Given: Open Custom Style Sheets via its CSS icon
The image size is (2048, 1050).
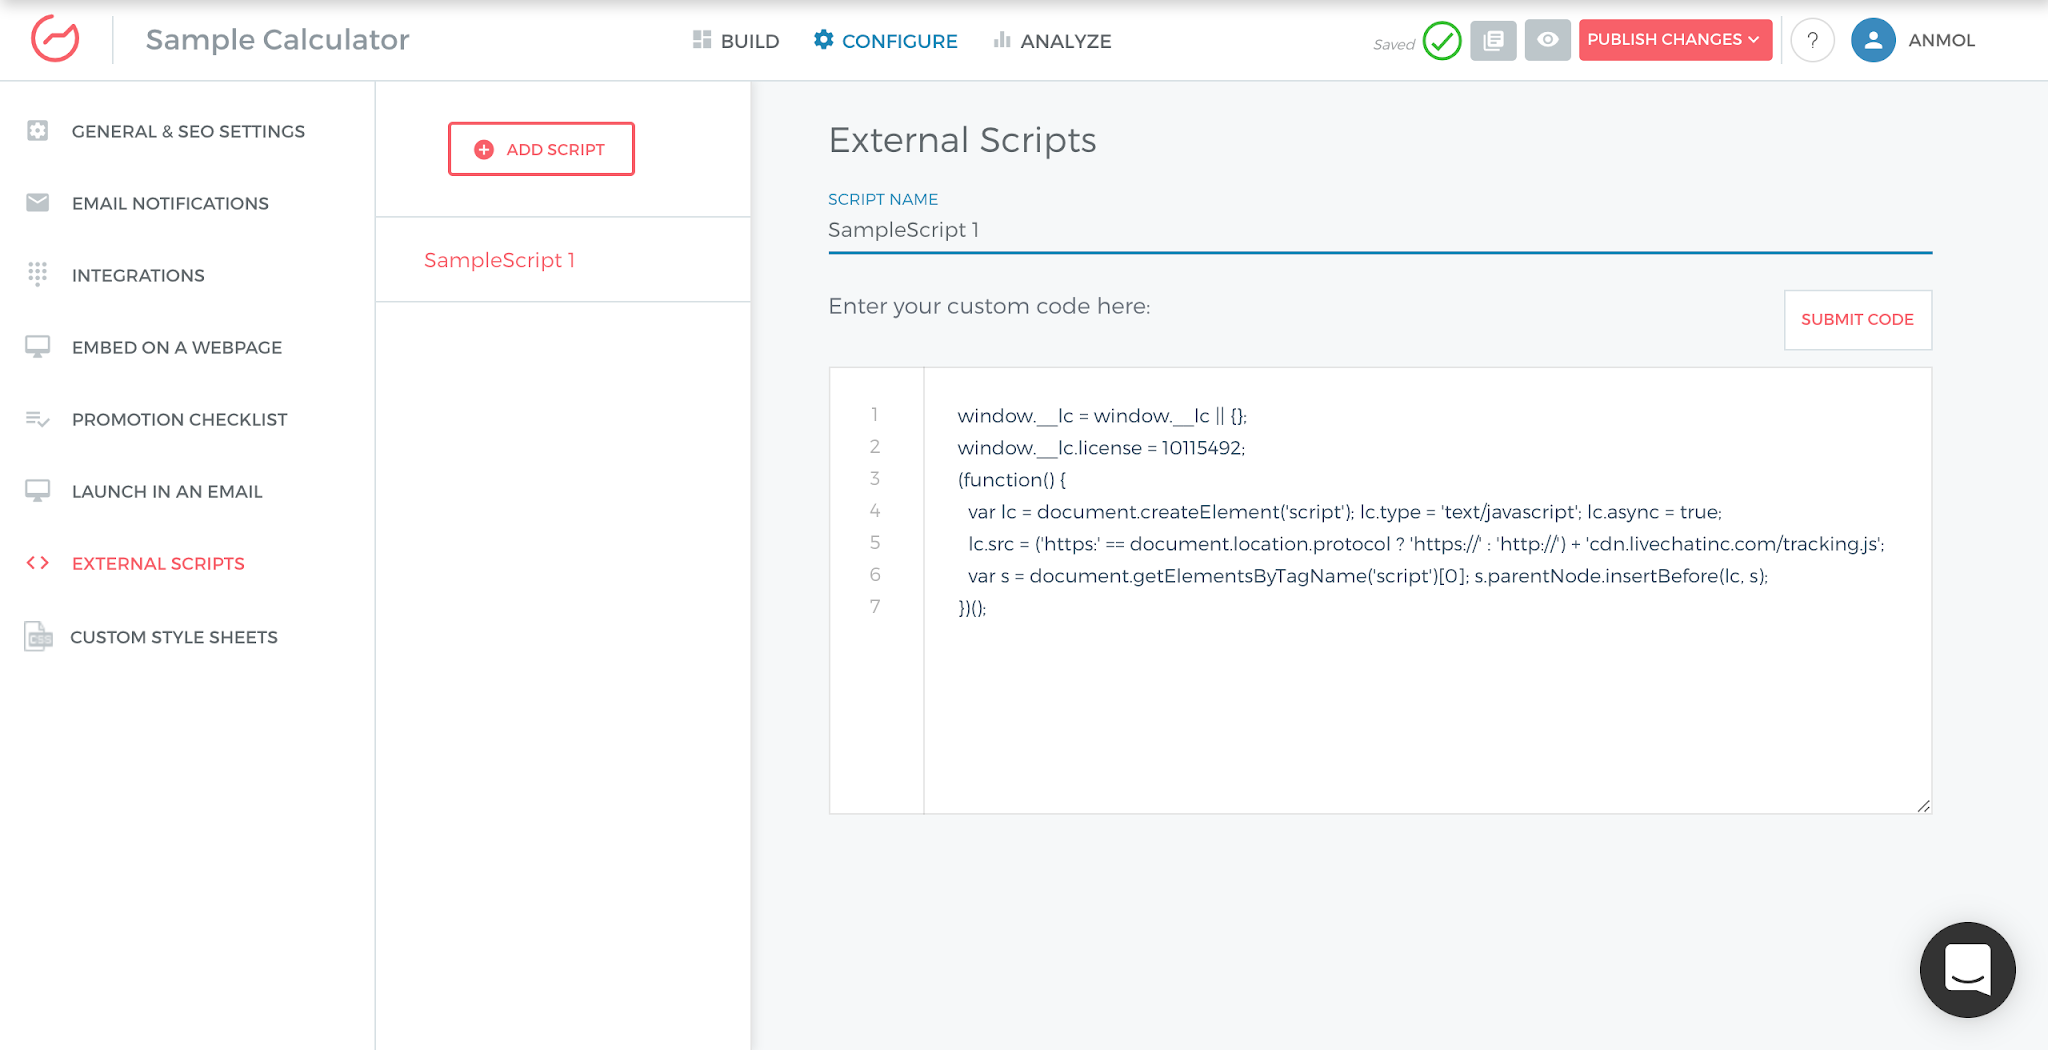Looking at the screenshot, I should [x=37, y=636].
